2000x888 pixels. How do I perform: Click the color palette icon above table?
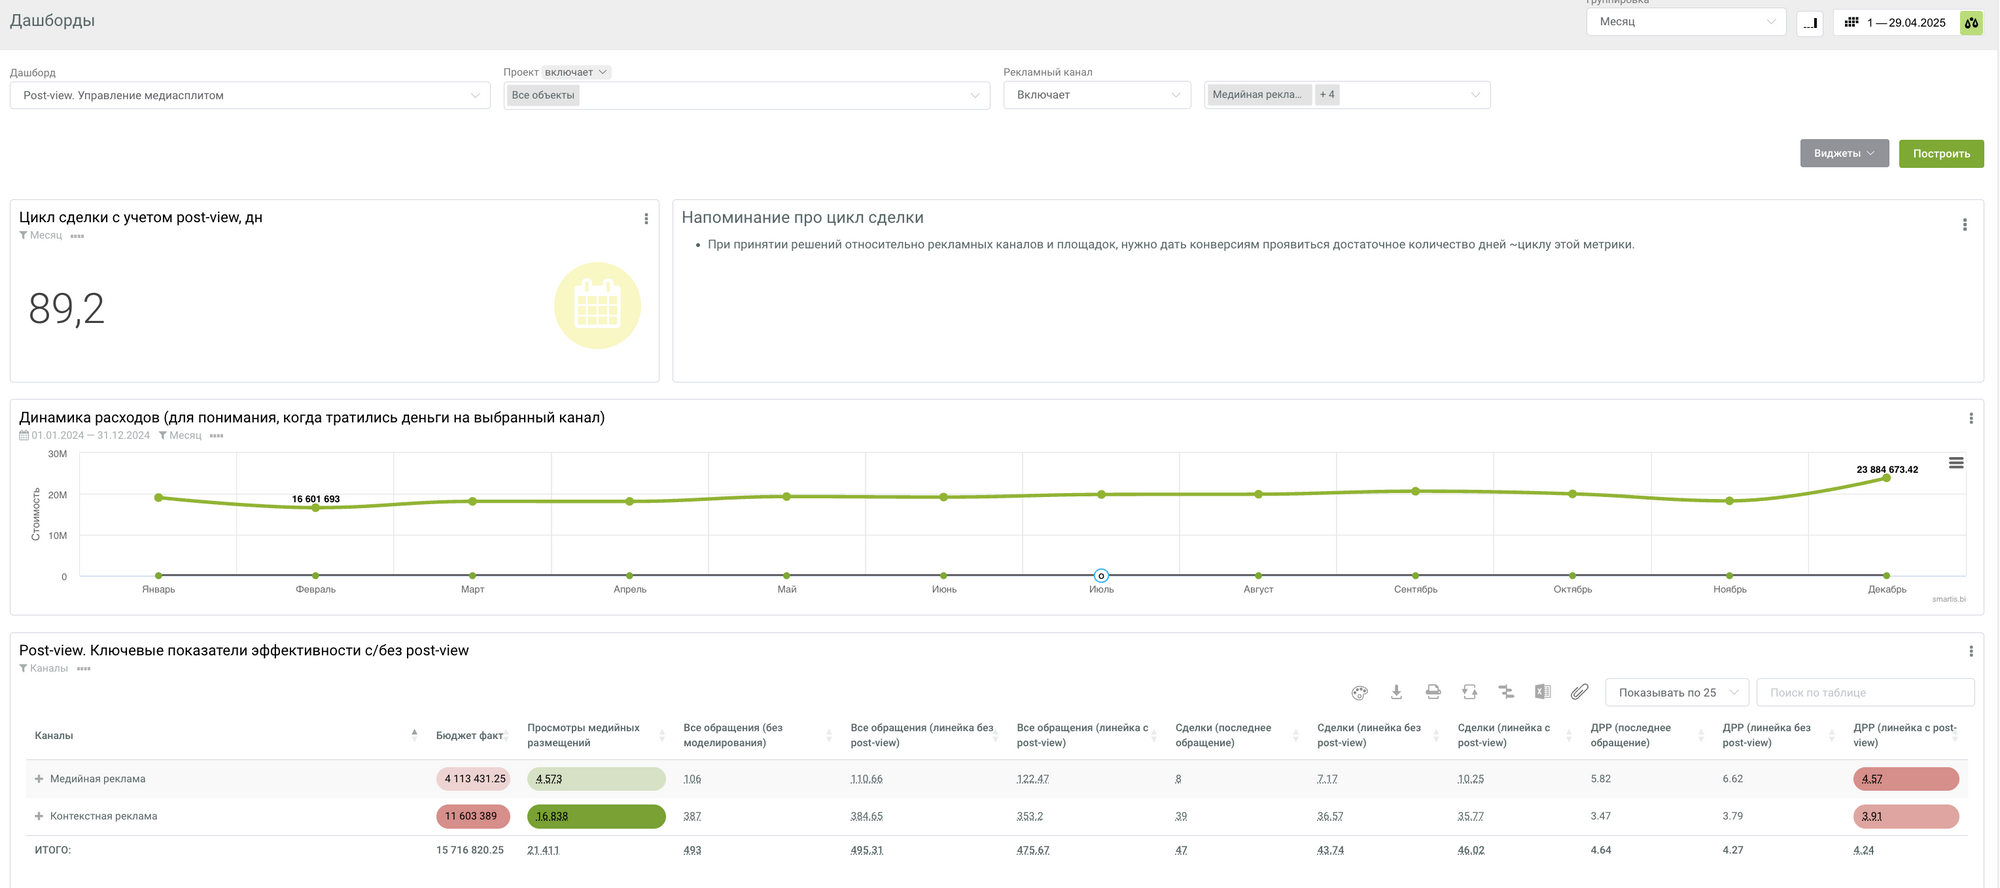1359,692
